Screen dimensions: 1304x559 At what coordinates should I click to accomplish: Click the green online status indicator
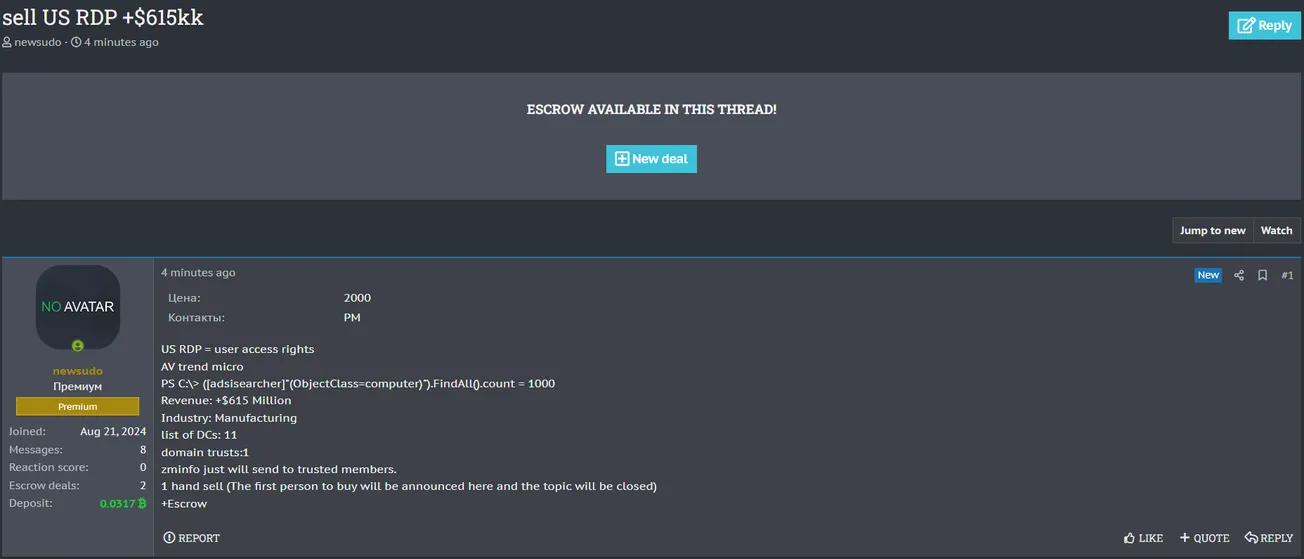[78, 346]
